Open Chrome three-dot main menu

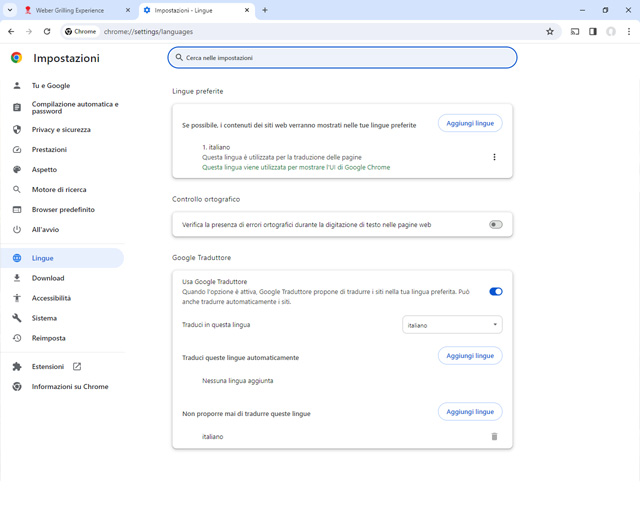(629, 31)
